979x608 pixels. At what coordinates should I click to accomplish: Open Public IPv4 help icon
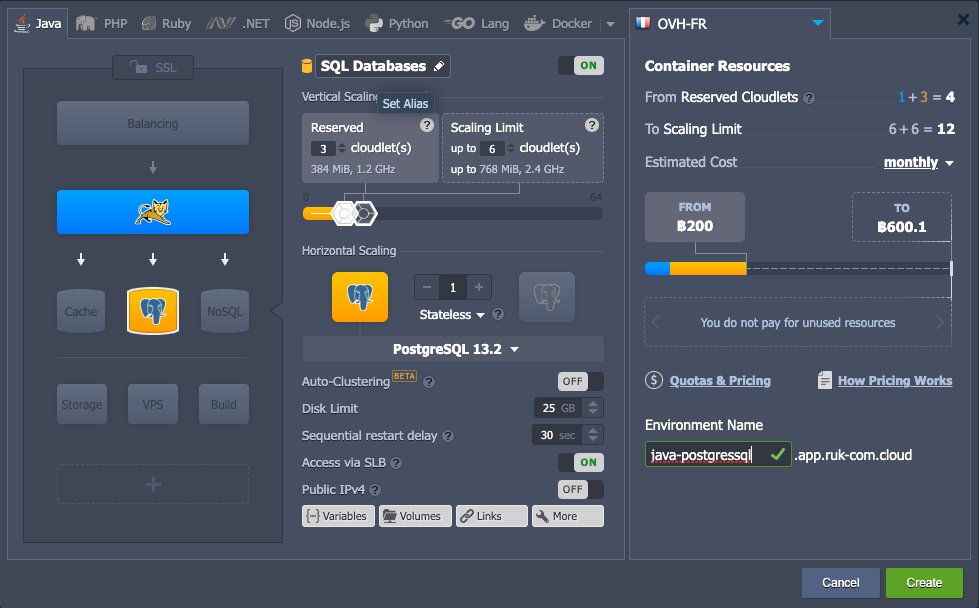[375, 490]
